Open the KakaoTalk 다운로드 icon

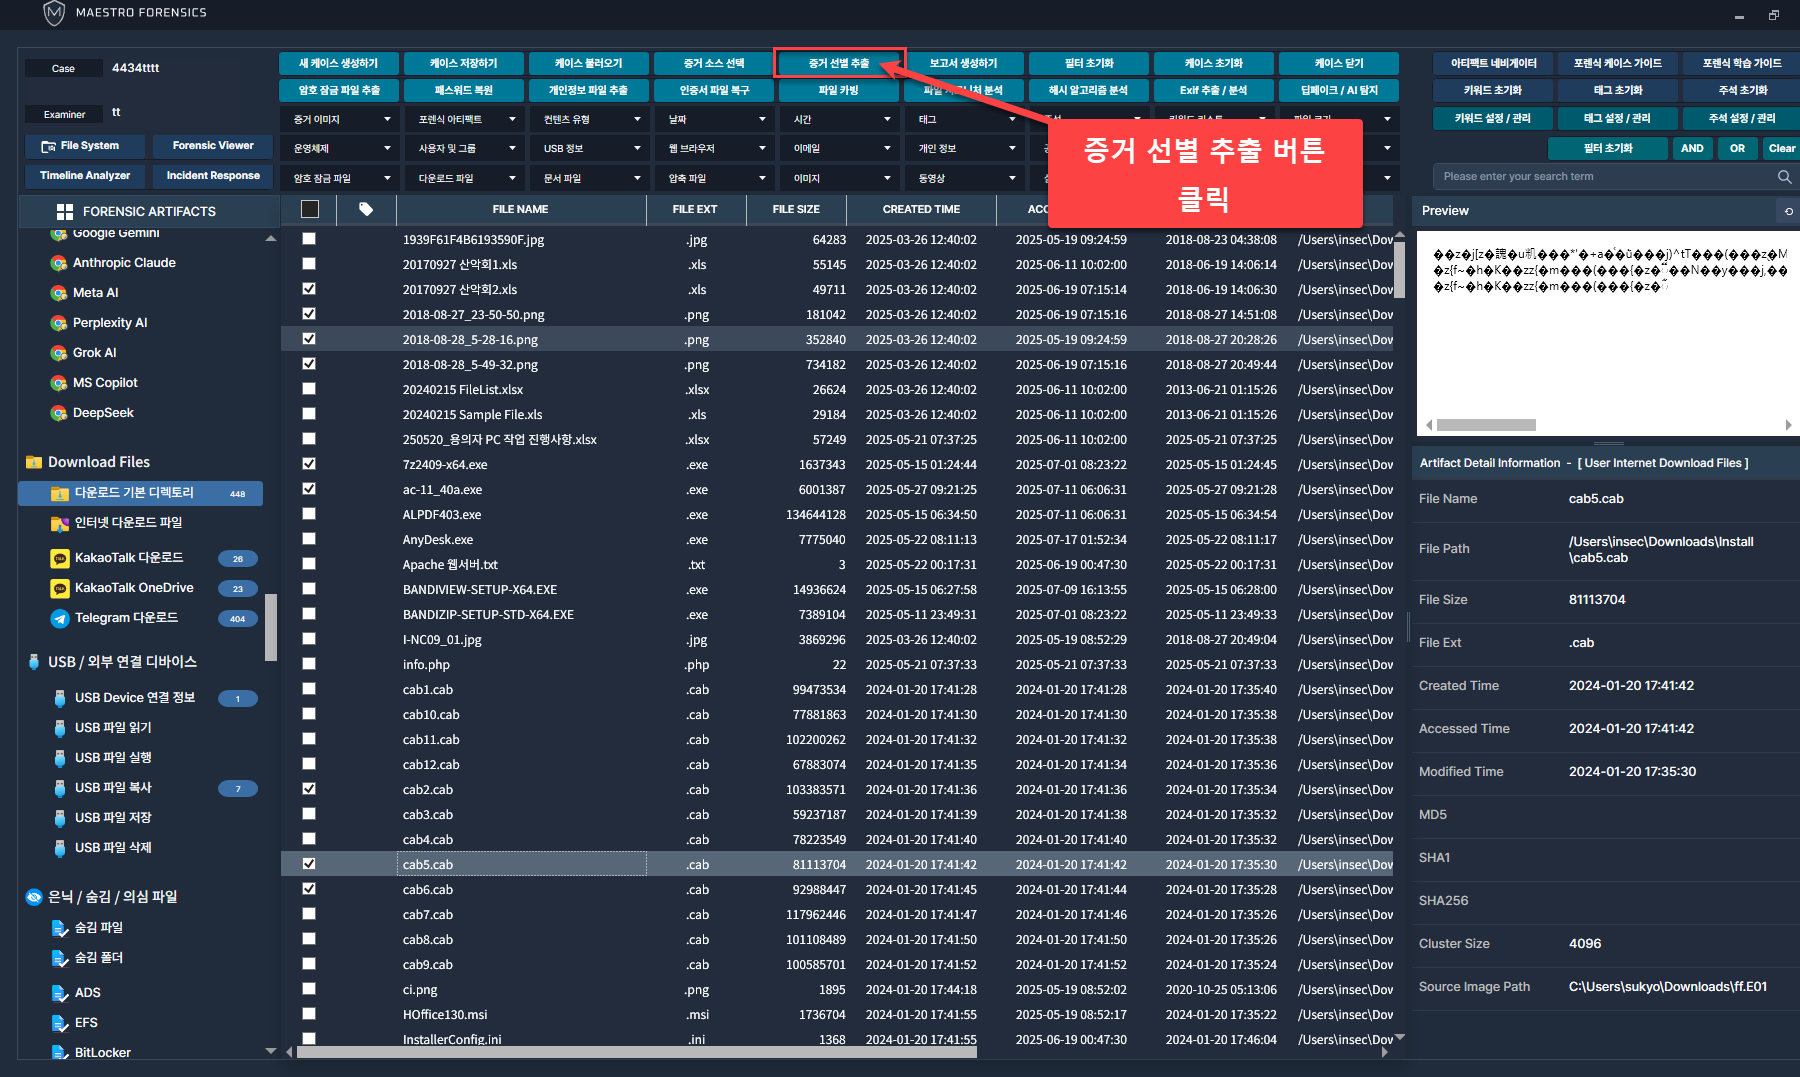pyautogui.click(x=60, y=558)
